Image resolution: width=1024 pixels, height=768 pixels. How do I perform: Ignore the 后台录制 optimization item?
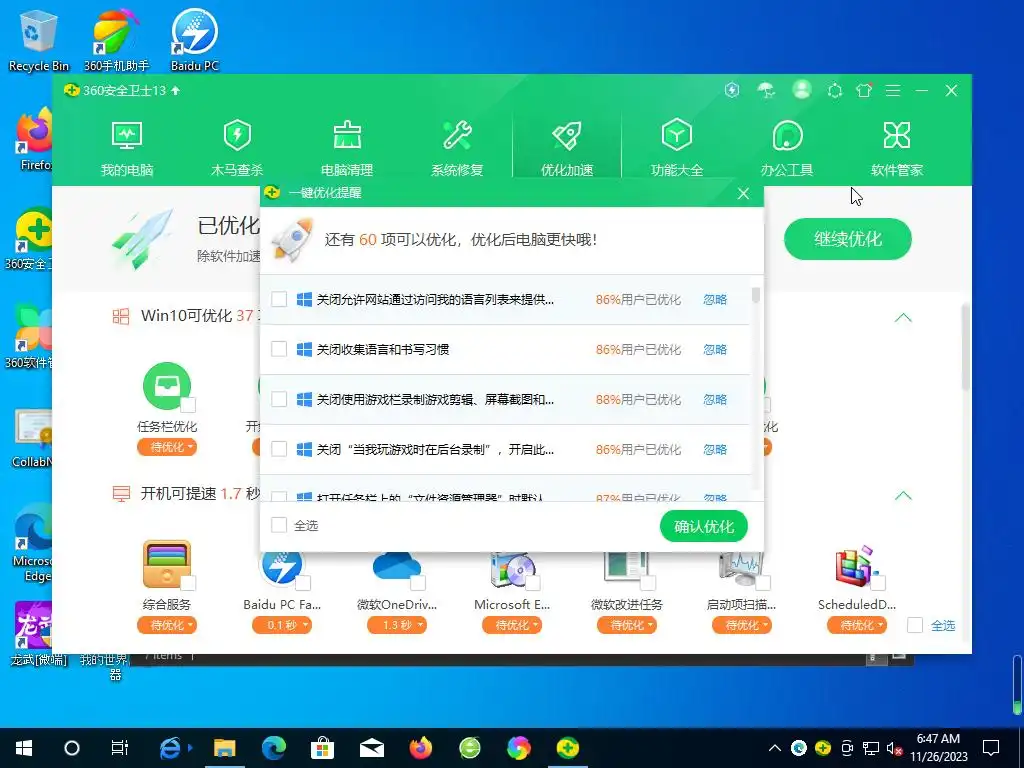[x=715, y=449]
